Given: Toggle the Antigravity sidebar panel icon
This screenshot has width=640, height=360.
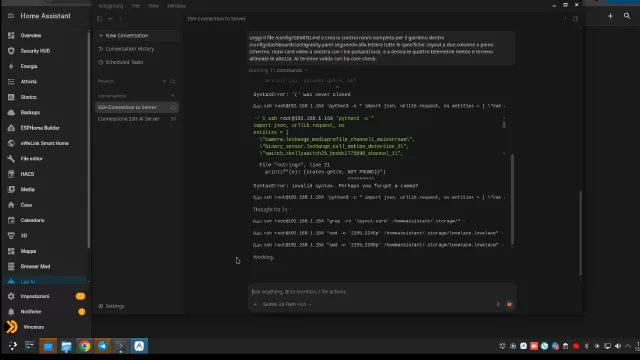Looking at the screenshot, I should (100, 18).
